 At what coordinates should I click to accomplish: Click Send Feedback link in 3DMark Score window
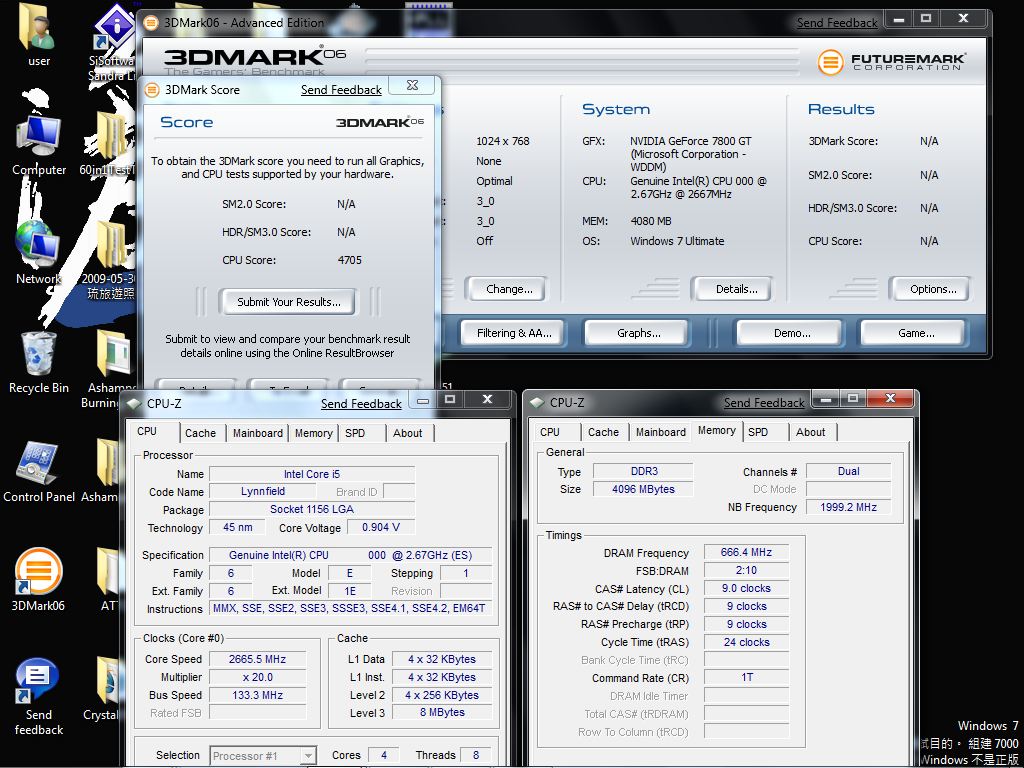[x=341, y=90]
